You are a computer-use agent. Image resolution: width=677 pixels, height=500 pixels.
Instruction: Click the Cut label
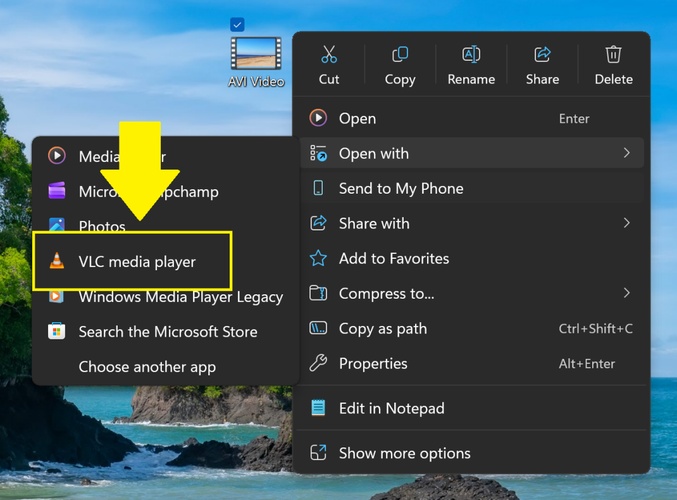click(329, 79)
